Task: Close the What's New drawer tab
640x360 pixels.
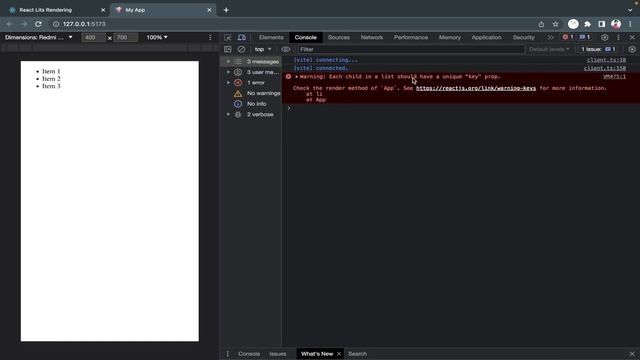Action: 339,354
